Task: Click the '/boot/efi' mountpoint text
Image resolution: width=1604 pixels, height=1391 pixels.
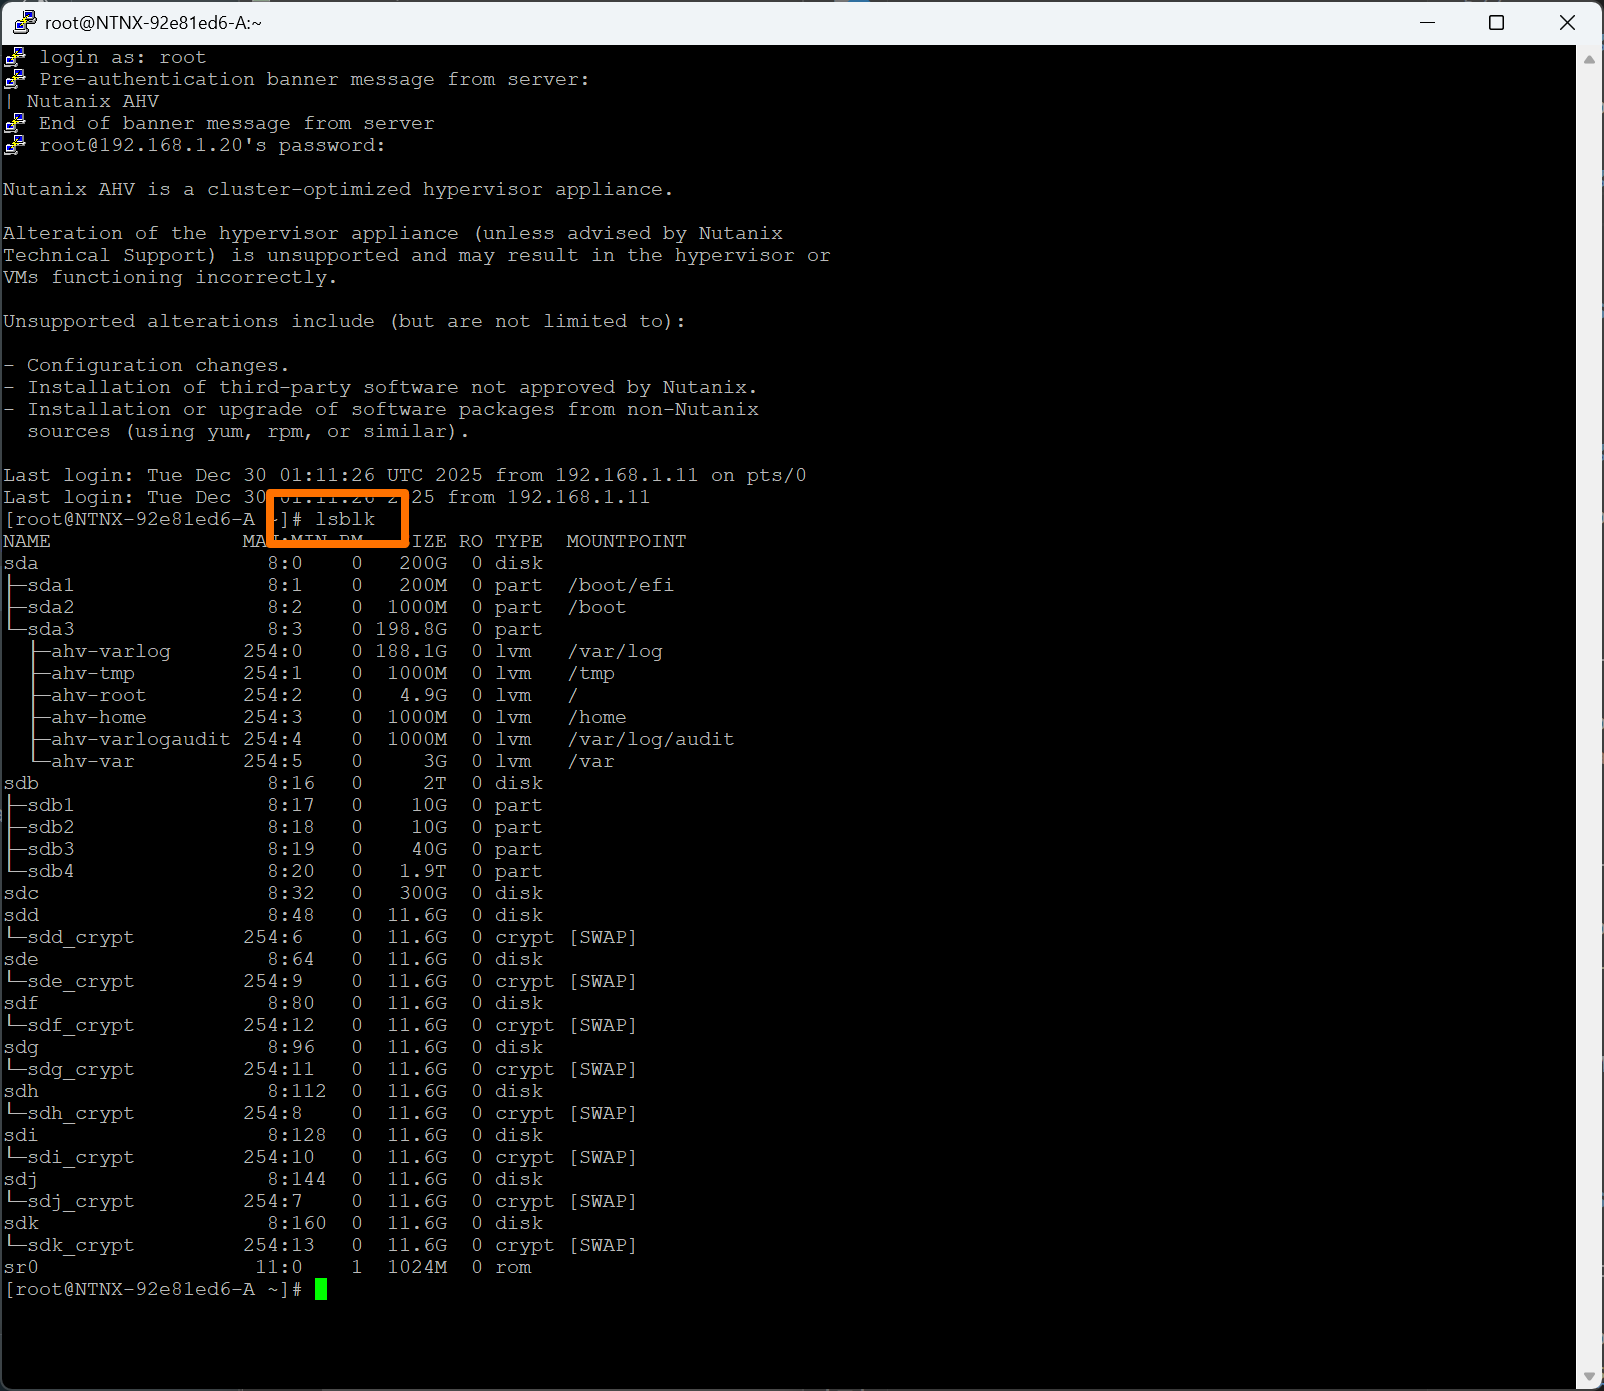Action: tap(620, 585)
